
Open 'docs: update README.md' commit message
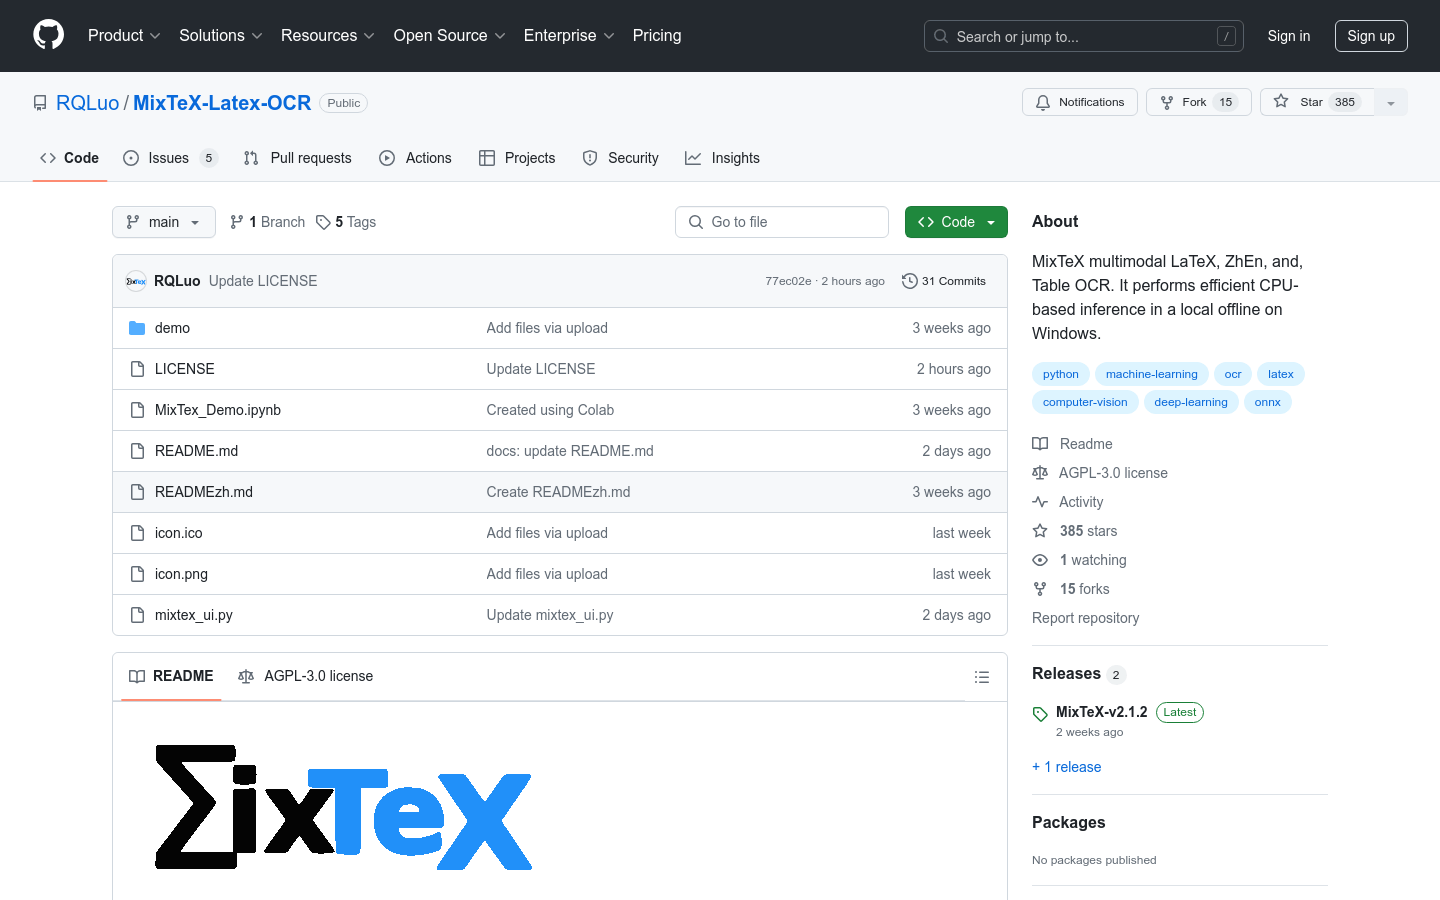point(570,451)
